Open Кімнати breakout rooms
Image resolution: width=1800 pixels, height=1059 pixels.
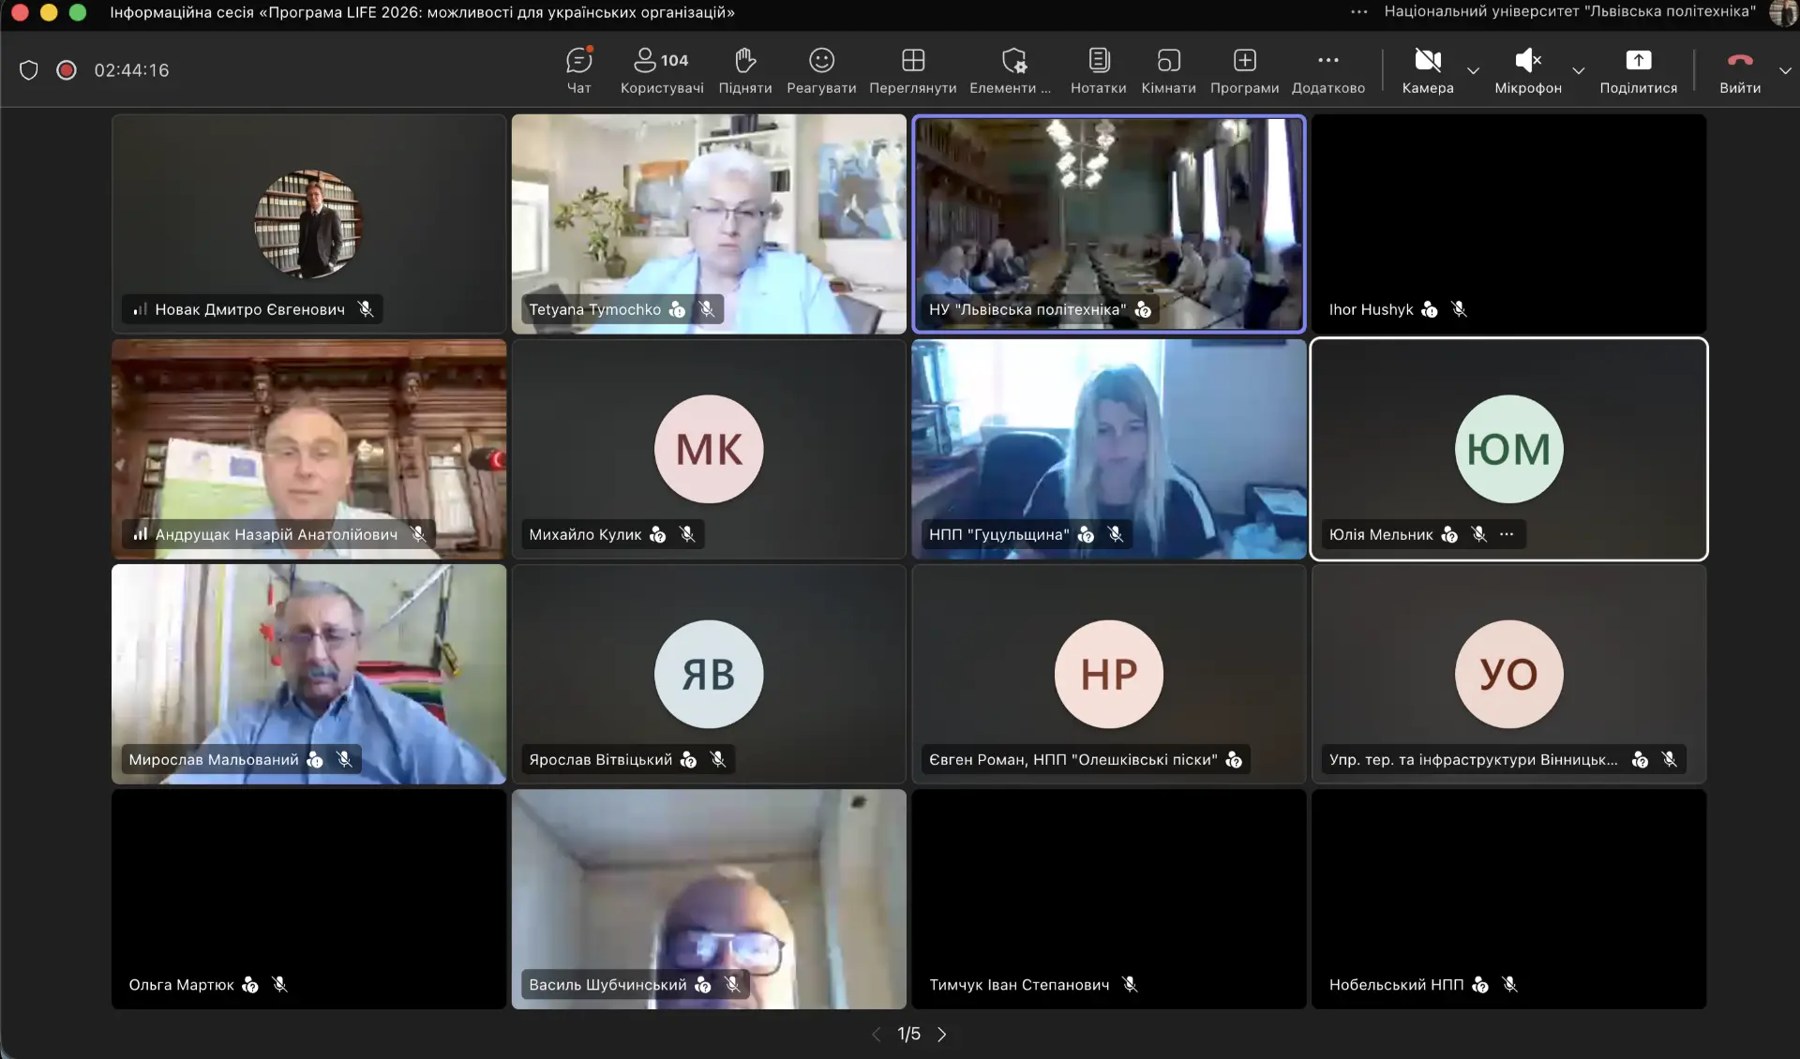(1168, 70)
